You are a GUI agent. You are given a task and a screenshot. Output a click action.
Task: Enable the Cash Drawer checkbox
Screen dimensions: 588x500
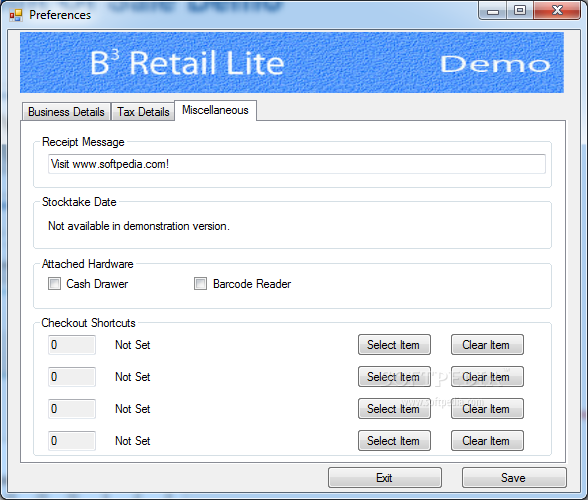[54, 284]
